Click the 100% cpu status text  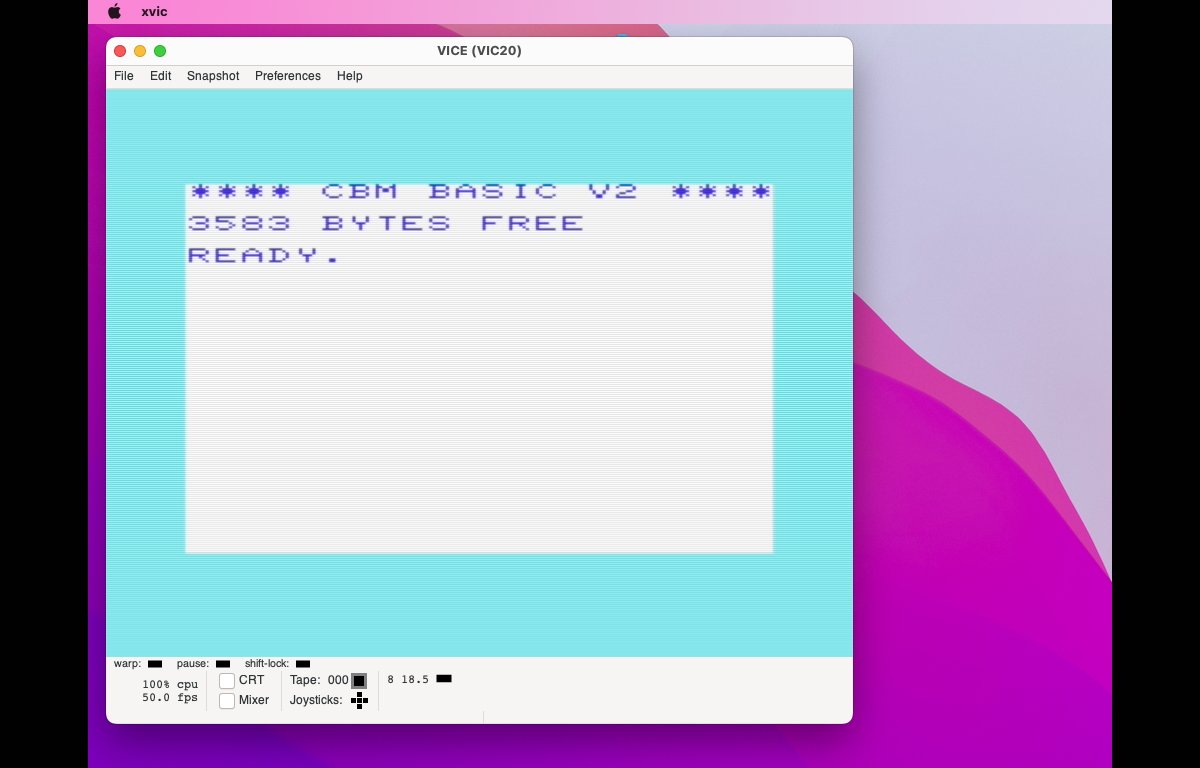point(170,685)
